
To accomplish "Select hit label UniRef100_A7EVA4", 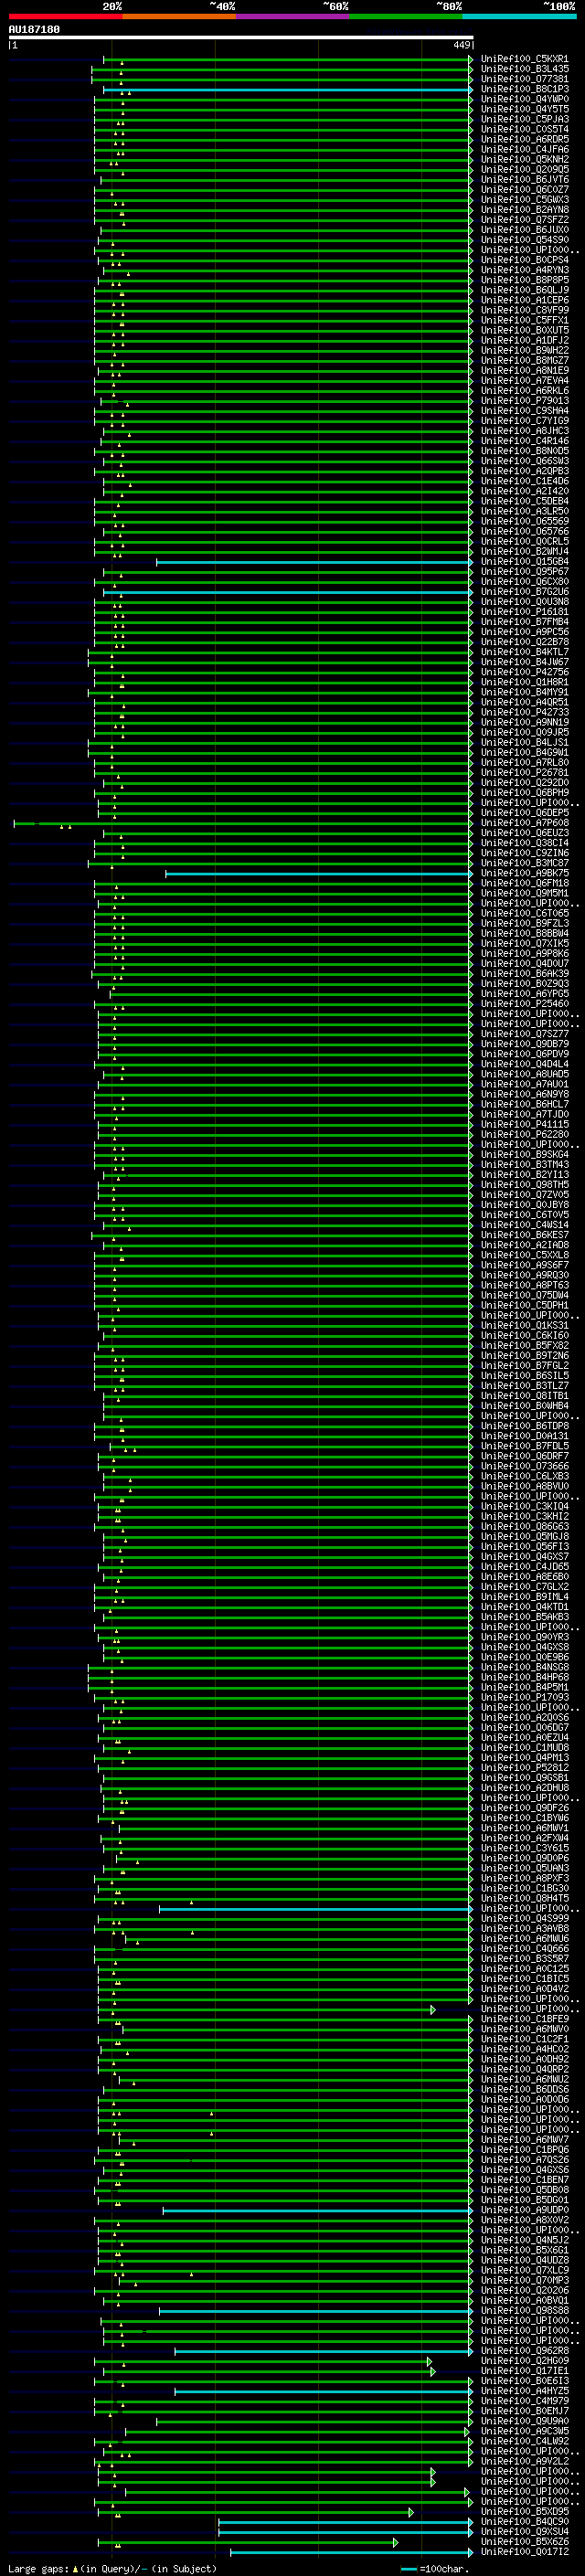I will (524, 381).
